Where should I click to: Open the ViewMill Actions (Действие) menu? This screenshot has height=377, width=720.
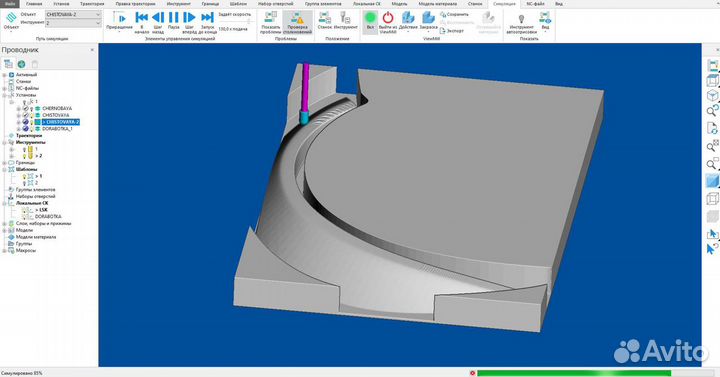coord(408,18)
